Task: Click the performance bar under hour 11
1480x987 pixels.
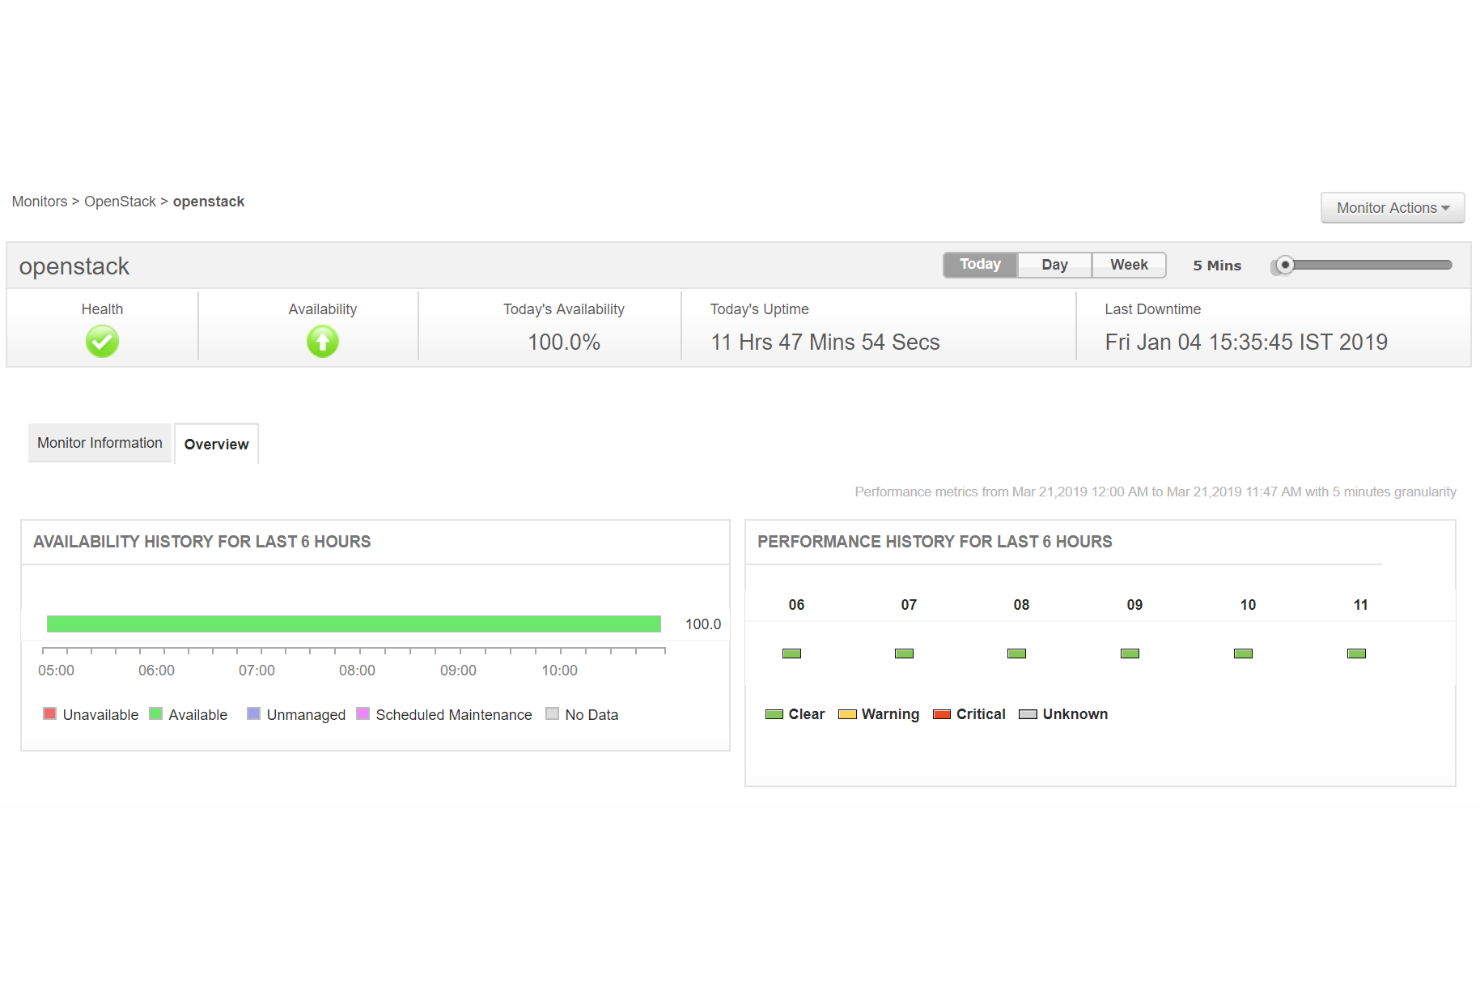Action: 1356,652
